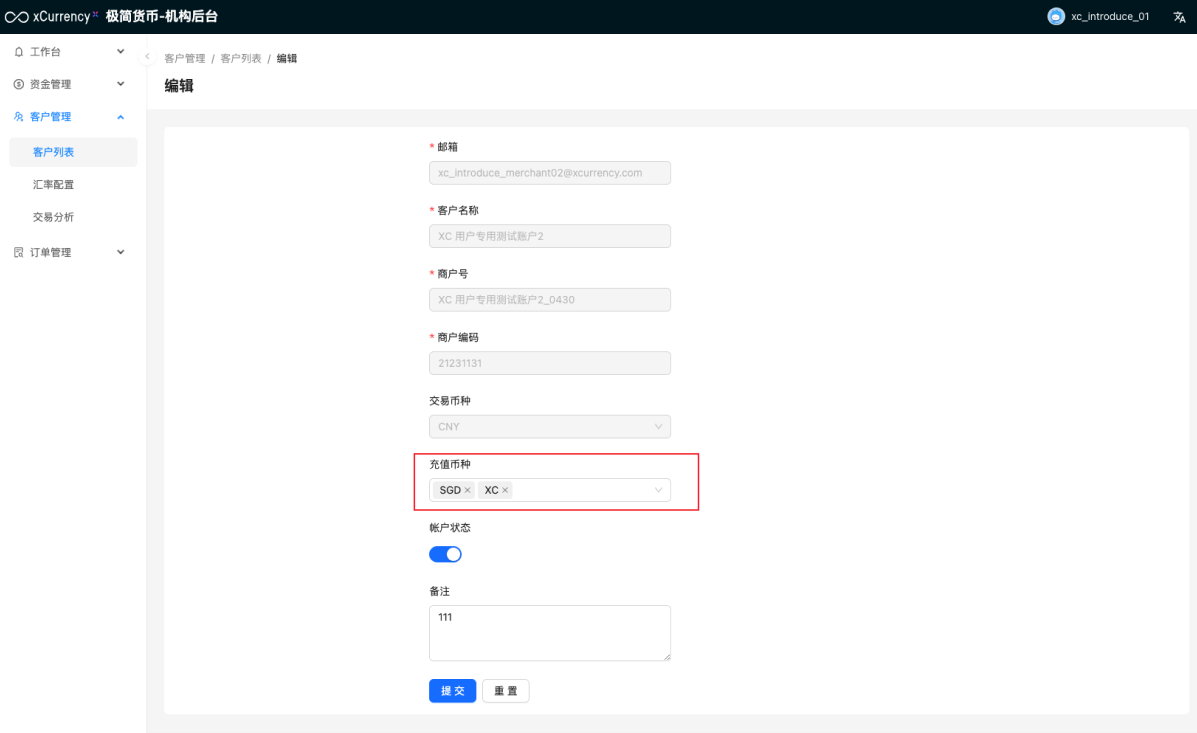Open 交易分析 in the sidebar
Screen dimensions: 1197x733
click(53, 217)
